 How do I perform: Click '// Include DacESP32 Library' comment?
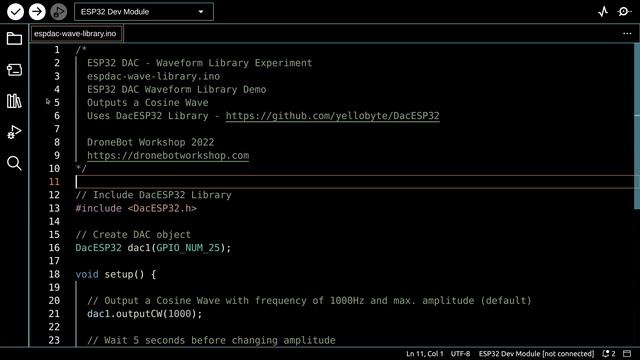(153, 195)
